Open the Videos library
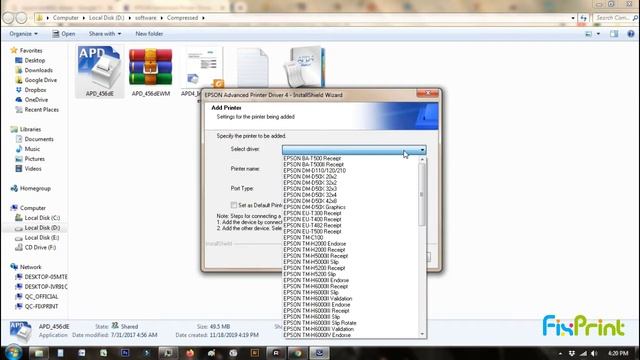Screen dimensions: 640x360 click(x=33, y=169)
